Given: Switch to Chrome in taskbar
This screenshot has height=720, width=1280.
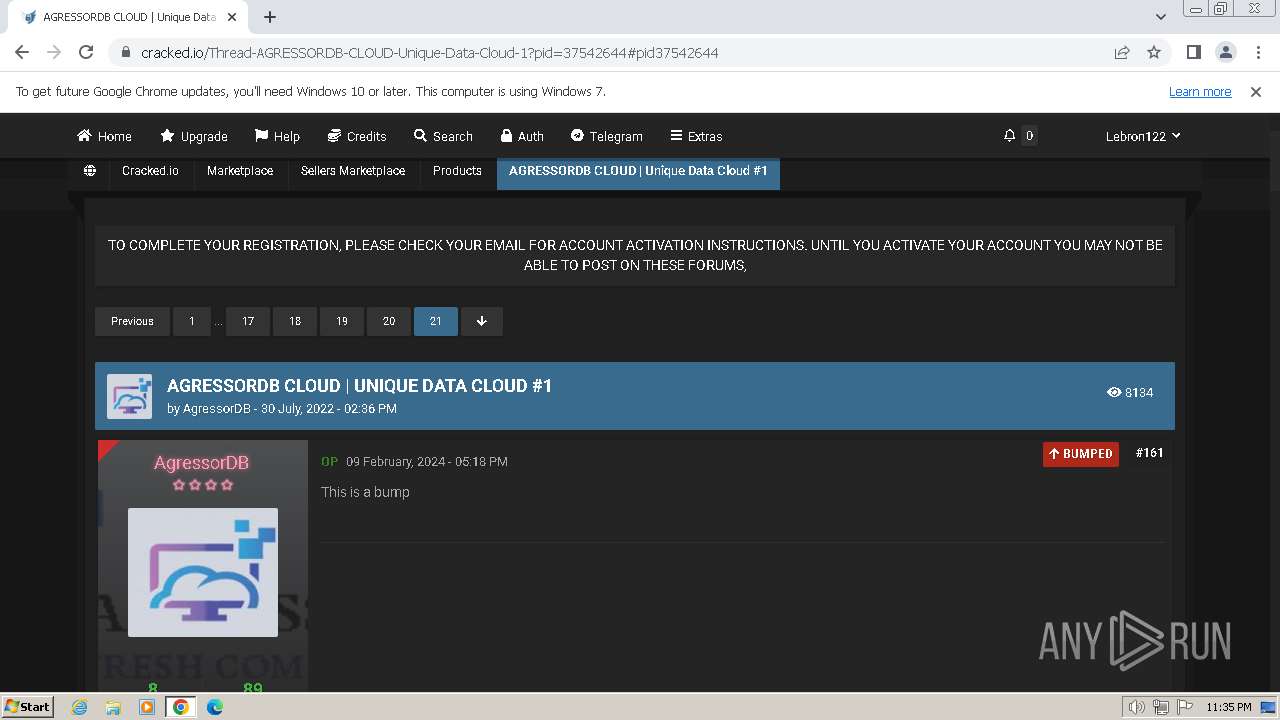Looking at the screenshot, I should 180,707.
